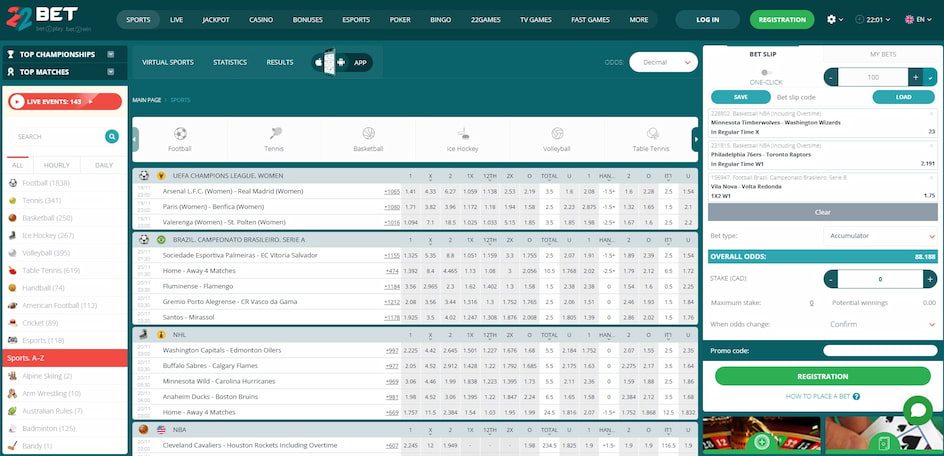
Task: Switch to the MY BETS tab
Action: click(x=883, y=54)
